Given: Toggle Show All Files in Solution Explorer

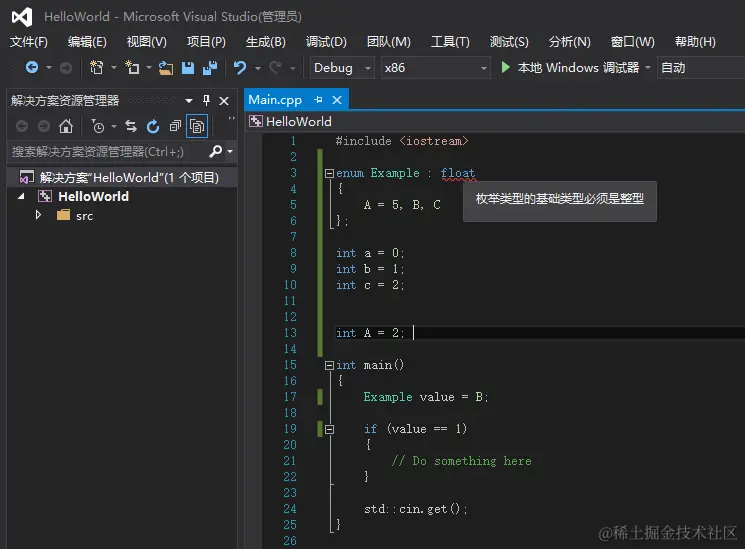Looking at the screenshot, I should [x=197, y=126].
